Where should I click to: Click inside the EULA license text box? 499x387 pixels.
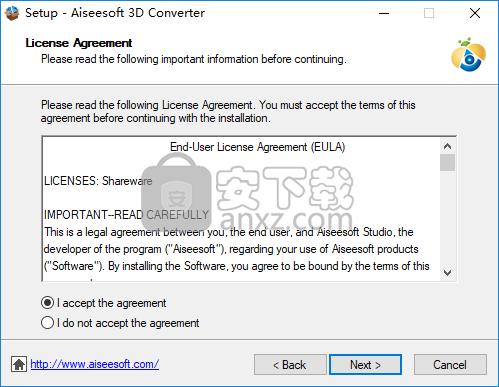tap(241, 209)
